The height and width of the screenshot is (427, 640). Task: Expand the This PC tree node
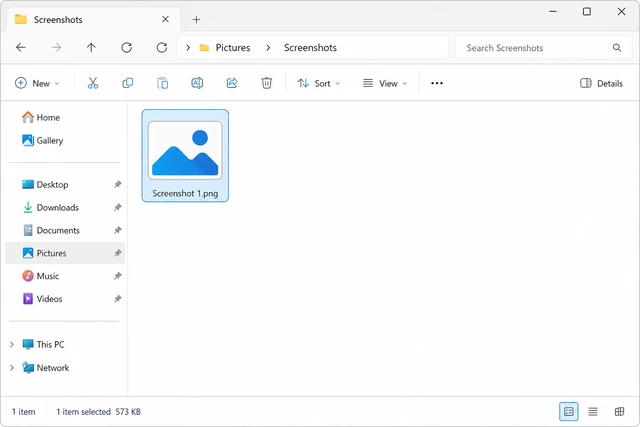(12, 345)
